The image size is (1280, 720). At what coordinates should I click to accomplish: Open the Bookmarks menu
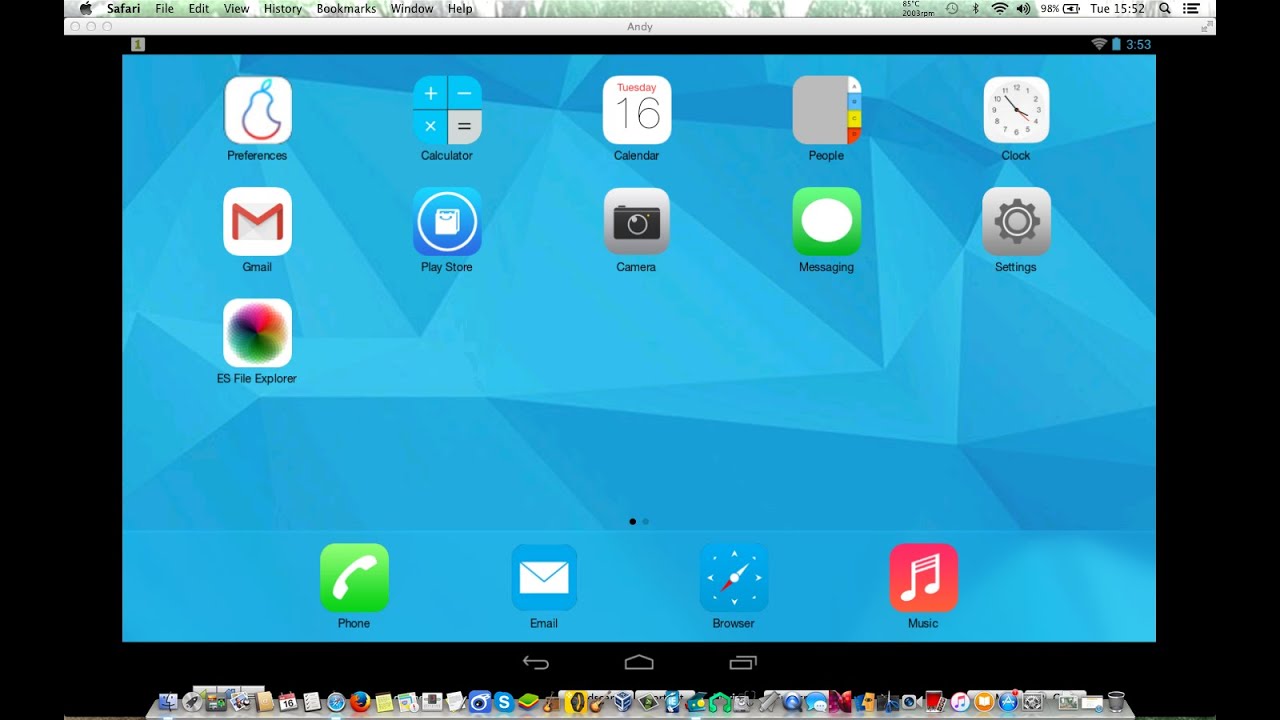(346, 9)
